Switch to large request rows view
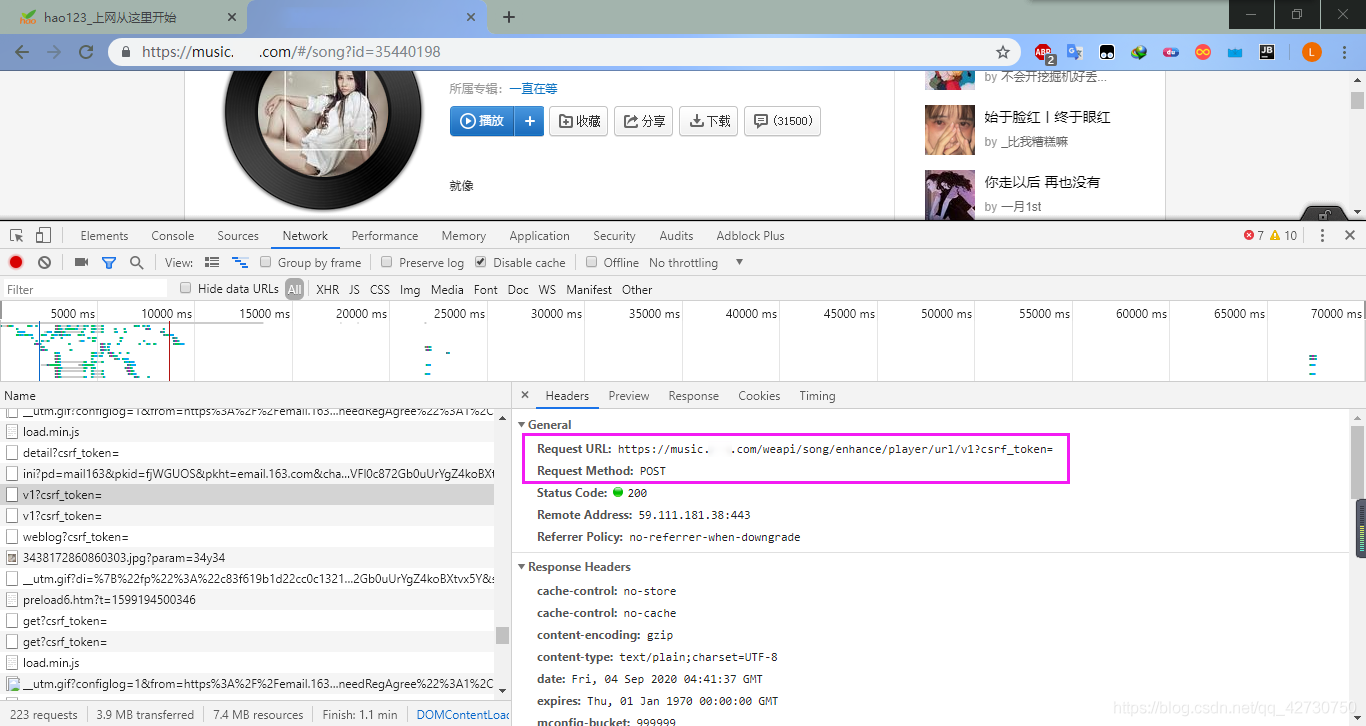The height and width of the screenshot is (726, 1366). click(x=211, y=262)
